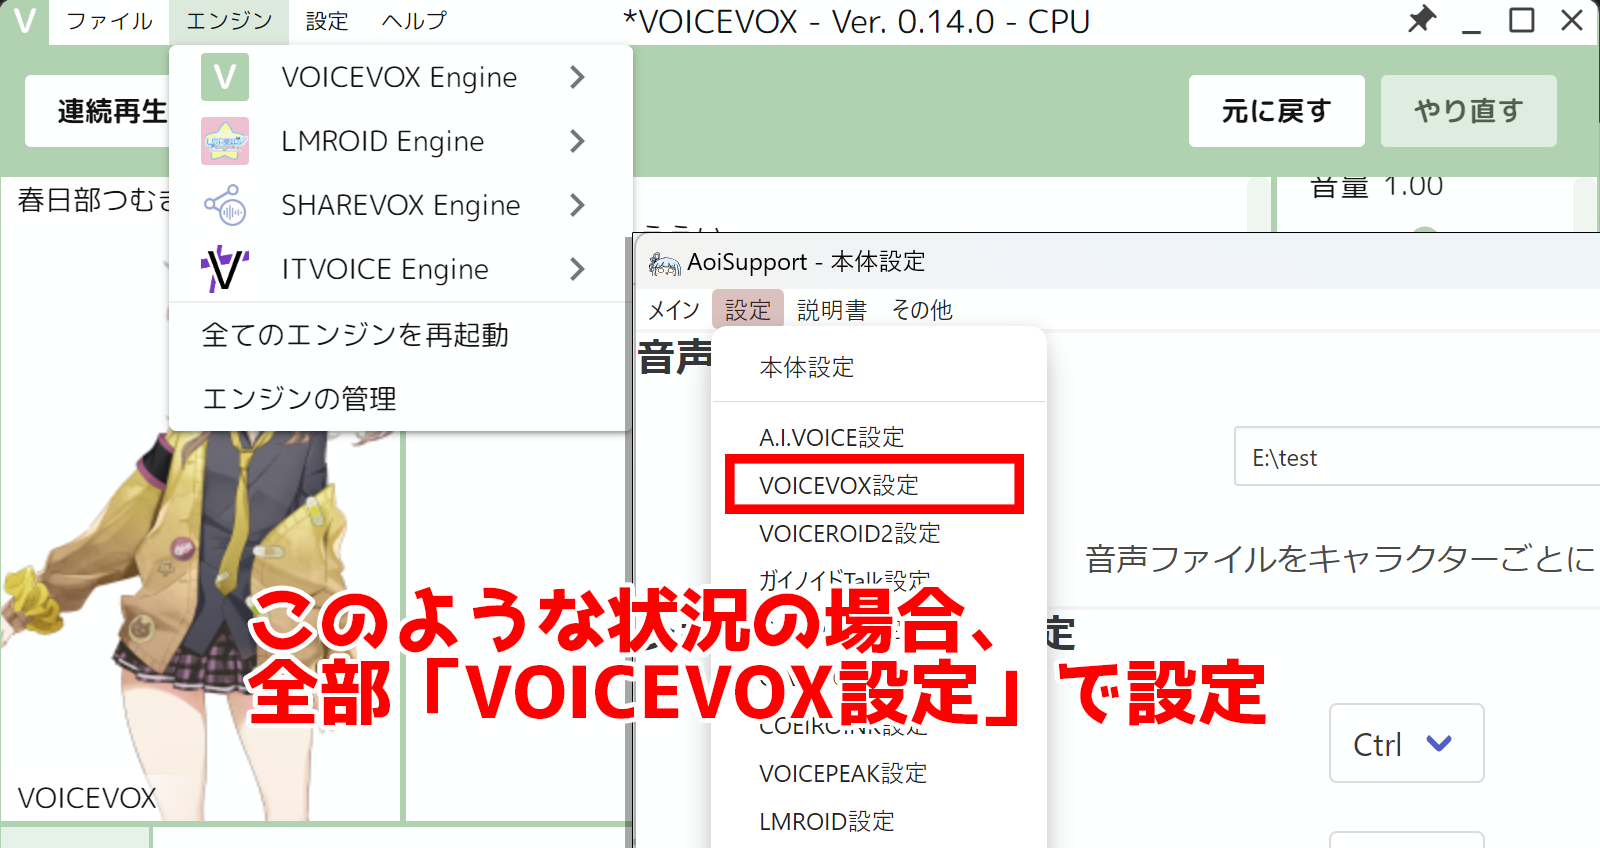This screenshot has width=1600, height=848.
Task: Select VOICEVOX Engine text label
Action: pos(399,77)
